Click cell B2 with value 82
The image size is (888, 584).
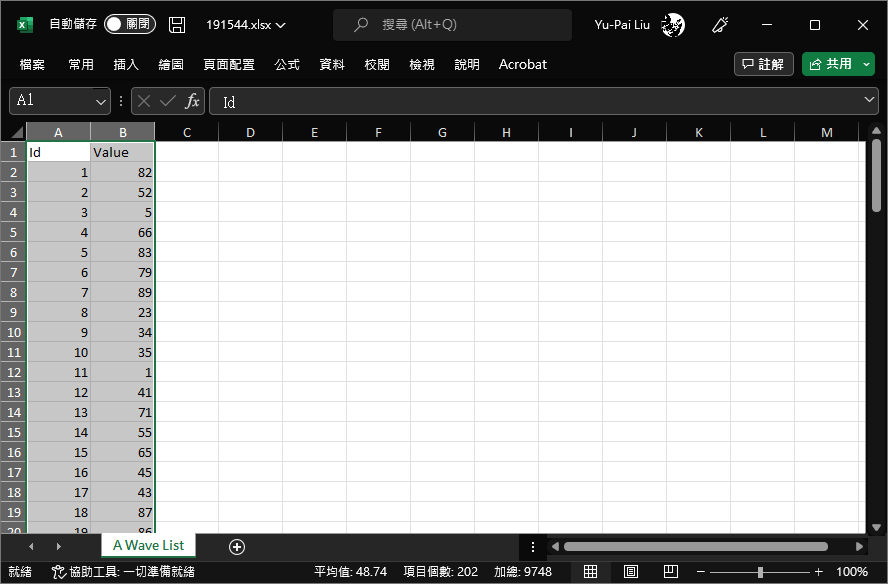pyautogui.click(x=122, y=172)
